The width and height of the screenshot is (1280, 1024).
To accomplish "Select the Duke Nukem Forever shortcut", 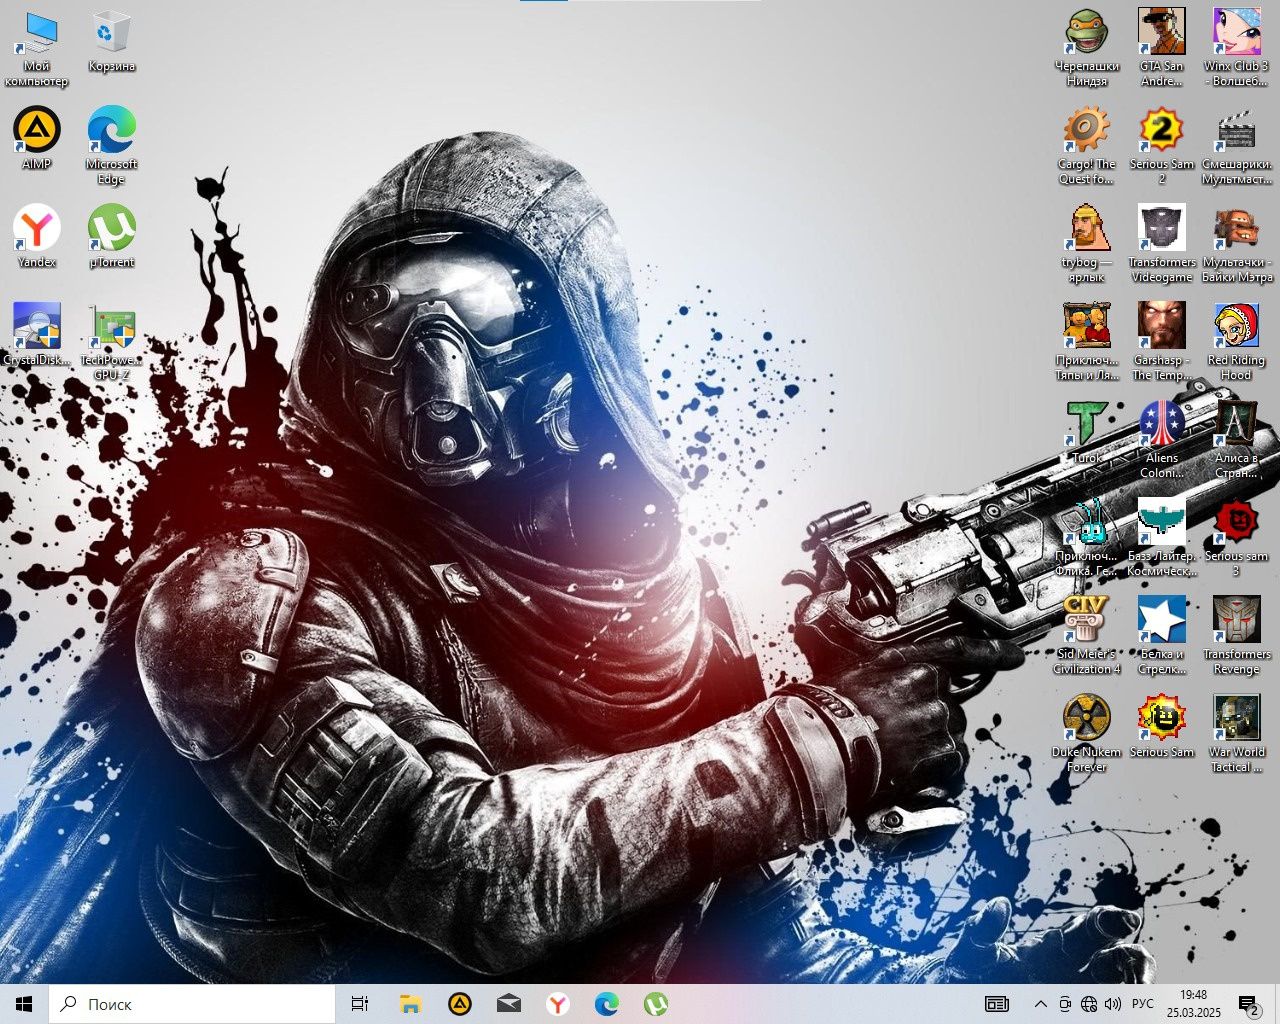I will click(x=1087, y=735).
